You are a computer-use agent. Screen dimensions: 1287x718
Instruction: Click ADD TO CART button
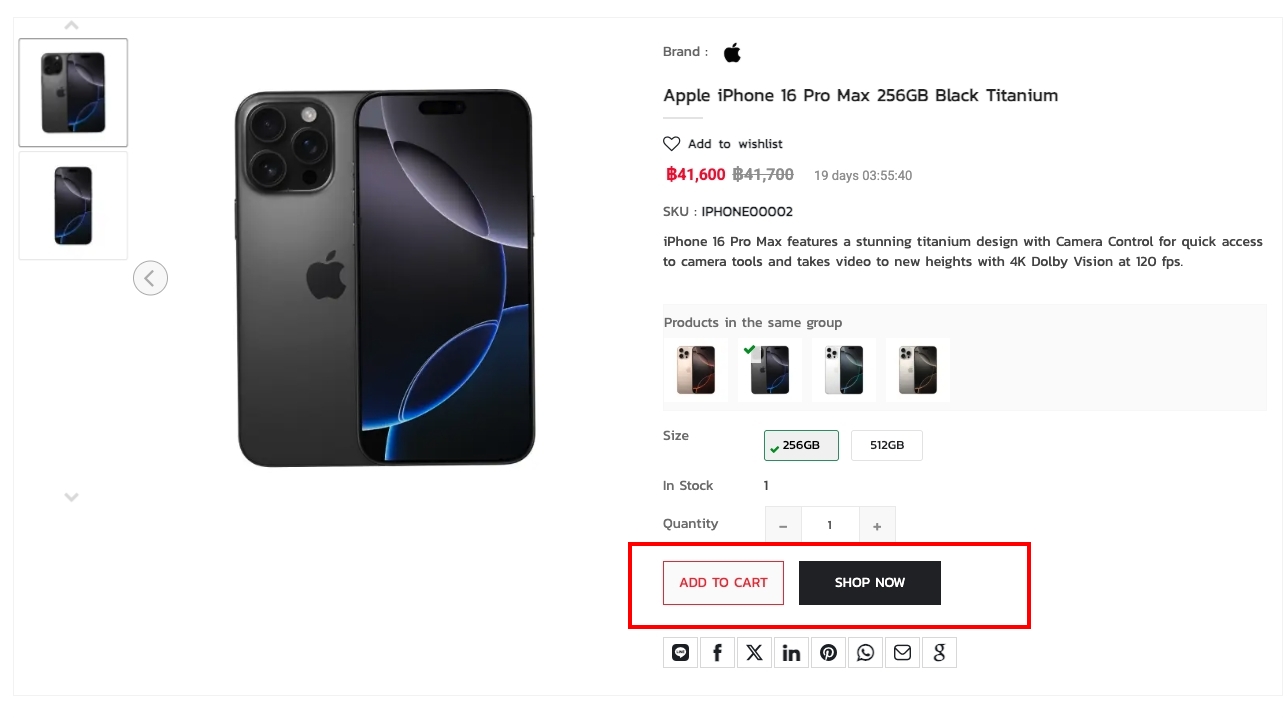(x=723, y=583)
